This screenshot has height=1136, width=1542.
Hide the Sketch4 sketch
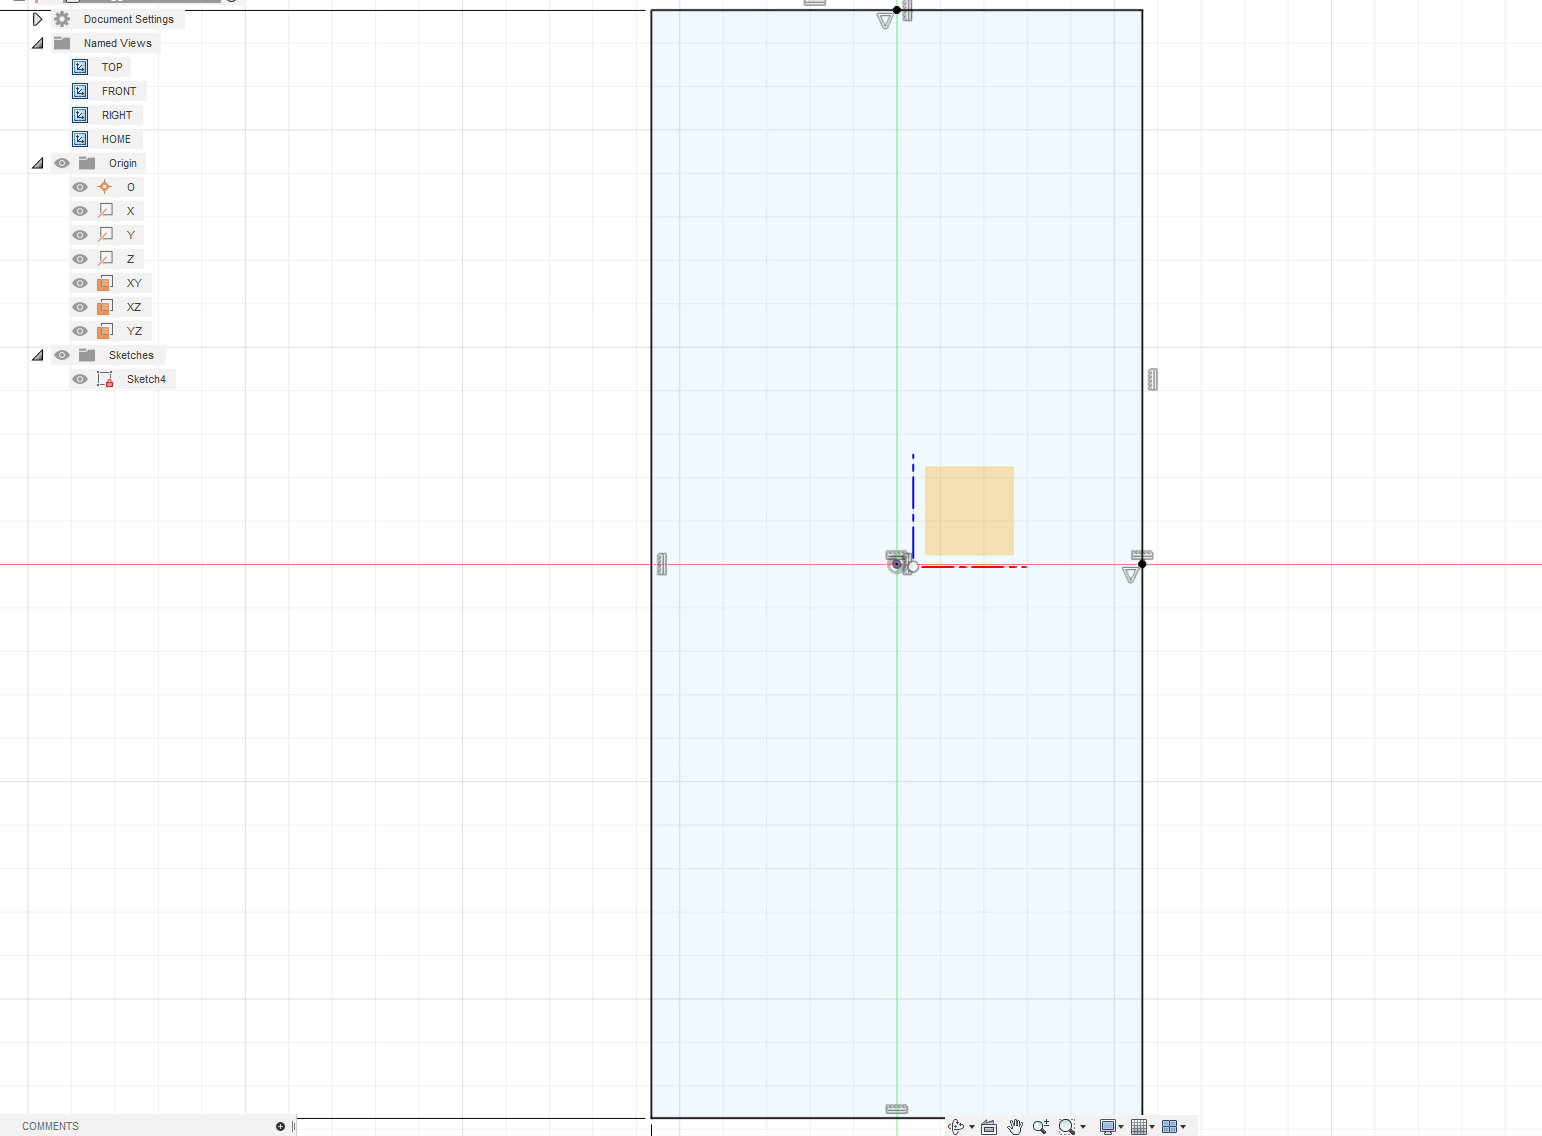click(79, 379)
